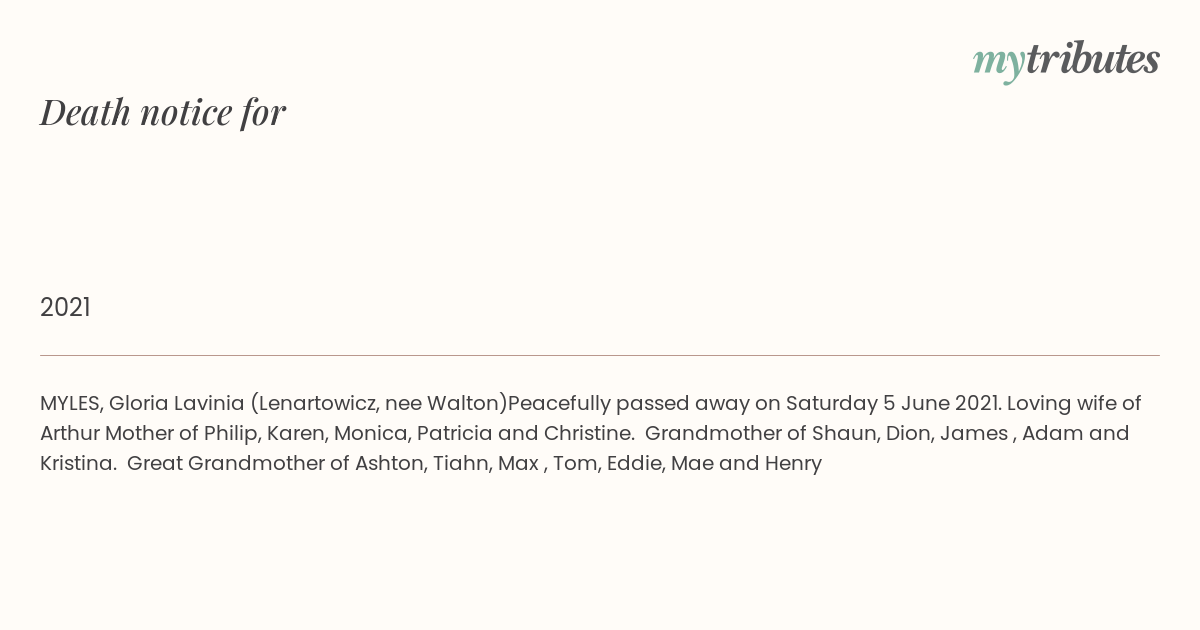Select the name "Henry" ending the notice
1200x630 pixels.
click(793, 464)
